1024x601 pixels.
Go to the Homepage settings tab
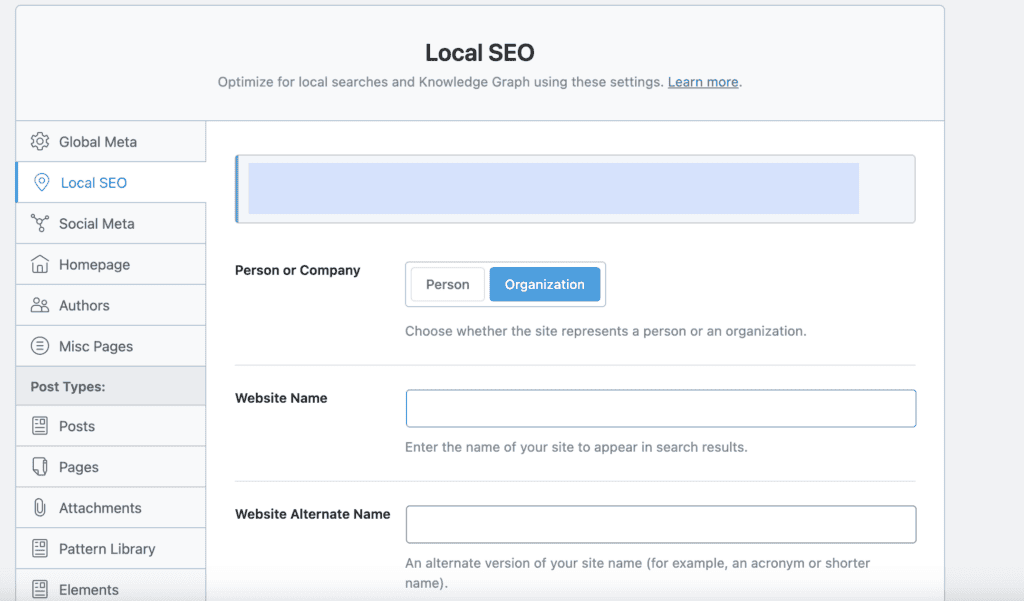point(111,264)
